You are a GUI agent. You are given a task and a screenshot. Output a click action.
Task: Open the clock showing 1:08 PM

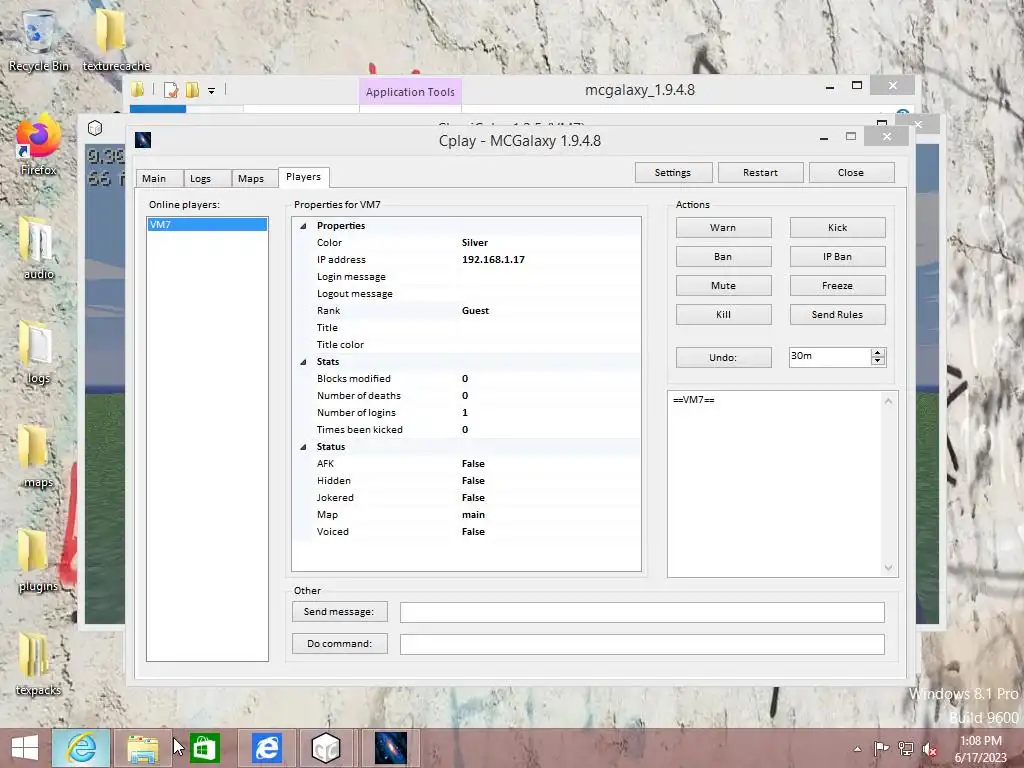[980, 749]
